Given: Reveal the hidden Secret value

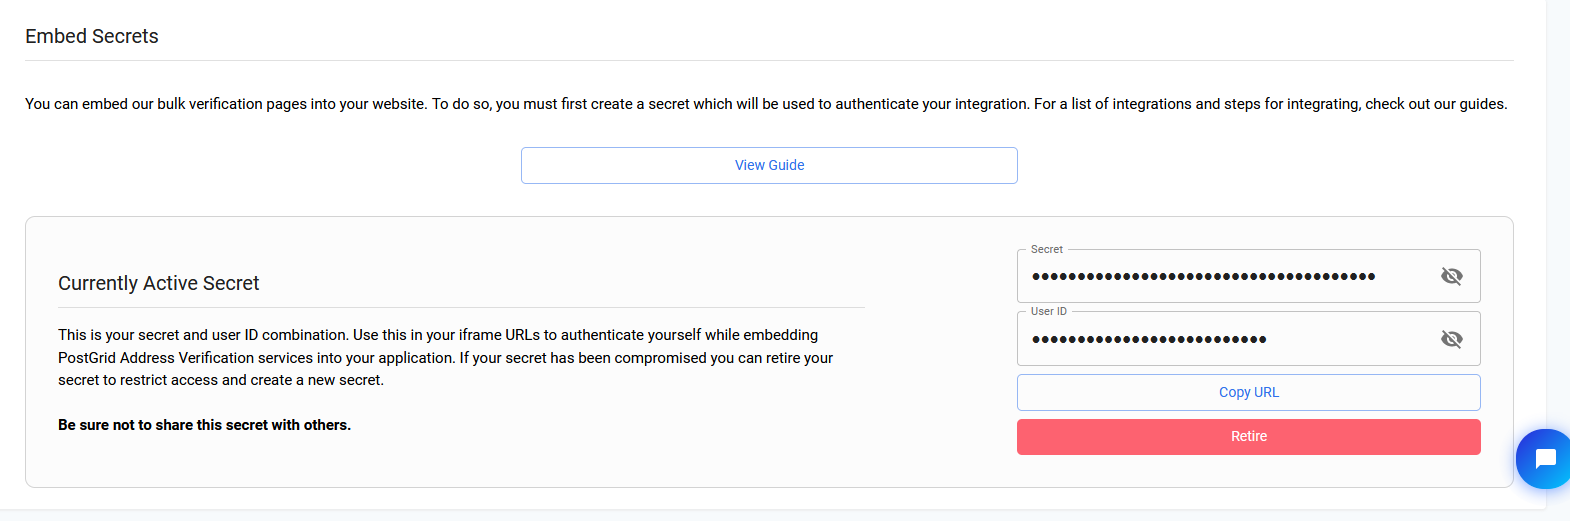Looking at the screenshot, I should [1451, 276].
